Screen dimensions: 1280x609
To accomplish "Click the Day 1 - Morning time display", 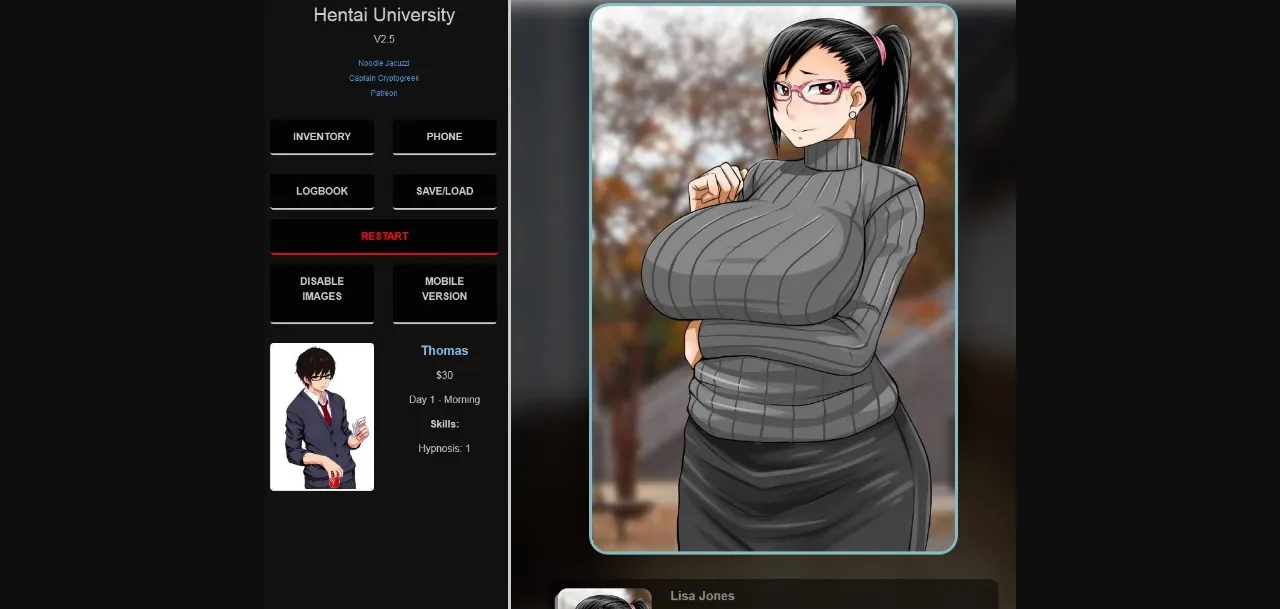I will (x=444, y=399).
